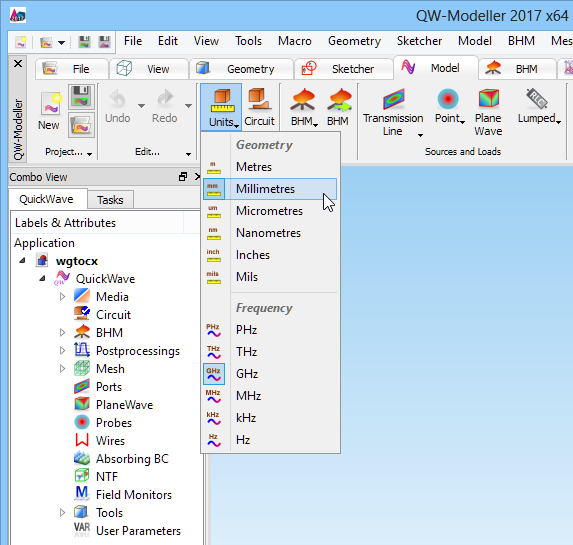Click the Transmission Line source icon
573x545 pixels.
(394, 99)
